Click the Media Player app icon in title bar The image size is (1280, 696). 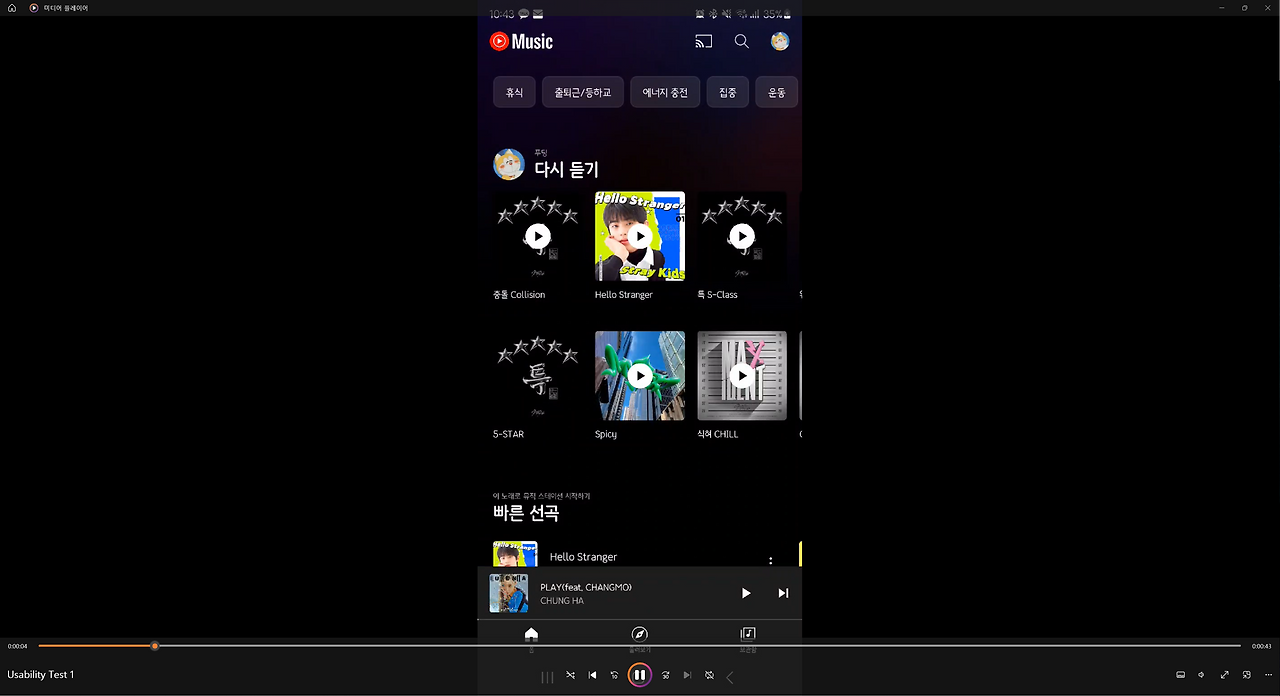(34, 8)
